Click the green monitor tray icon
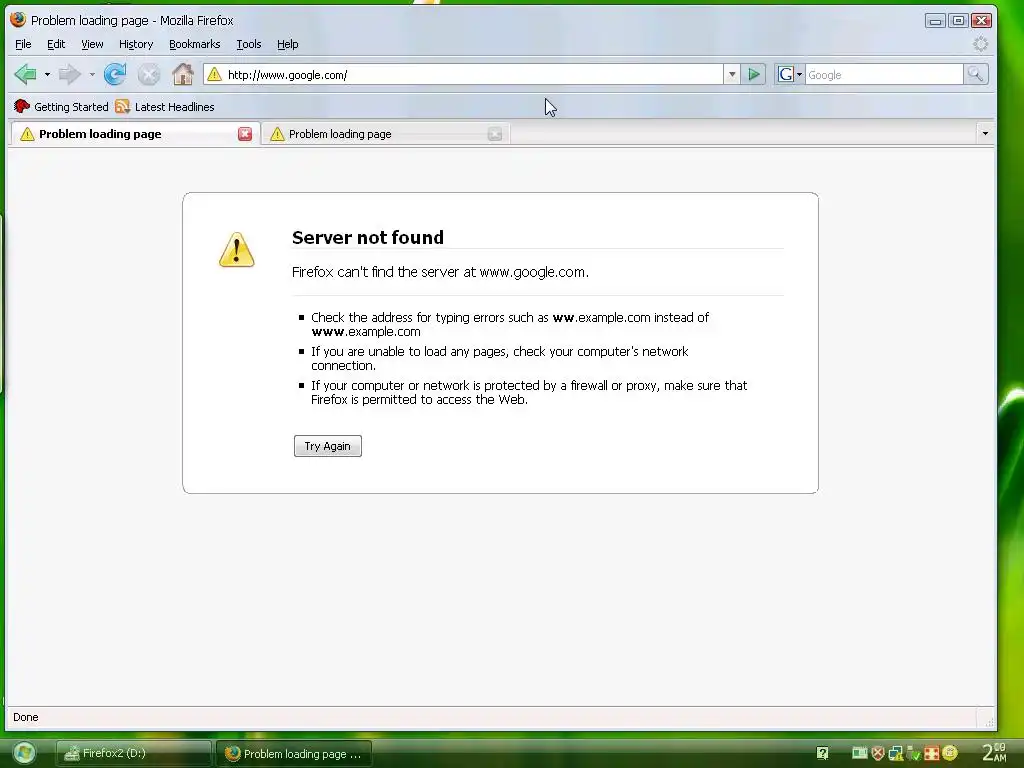 tap(859, 753)
